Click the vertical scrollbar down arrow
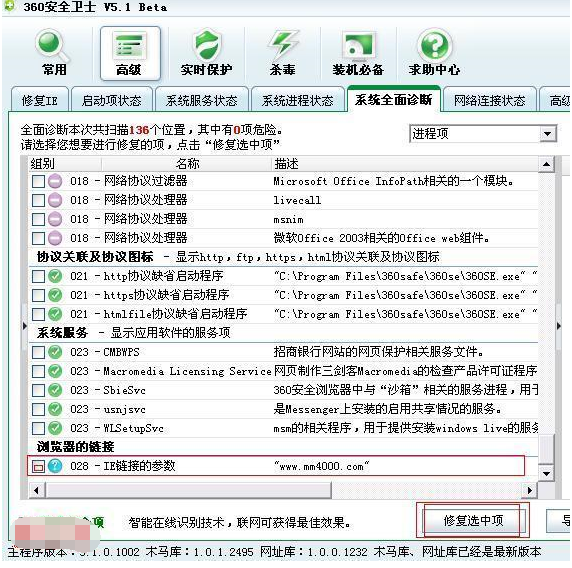This screenshot has width=572, height=568. pyautogui.click(x=546, y=474)
